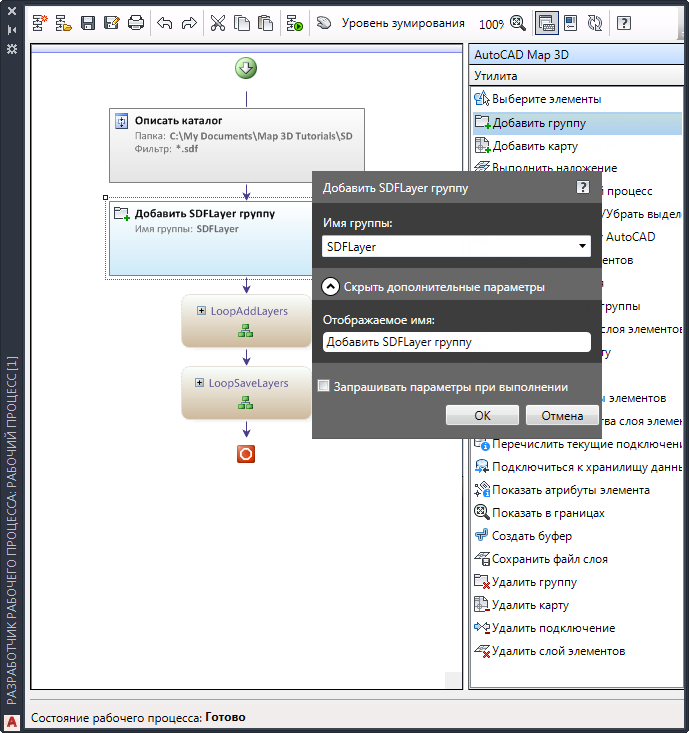Screen dimensions: 689x733
Task: Select Удалить группу activity
Action: (x=525, y=582)
